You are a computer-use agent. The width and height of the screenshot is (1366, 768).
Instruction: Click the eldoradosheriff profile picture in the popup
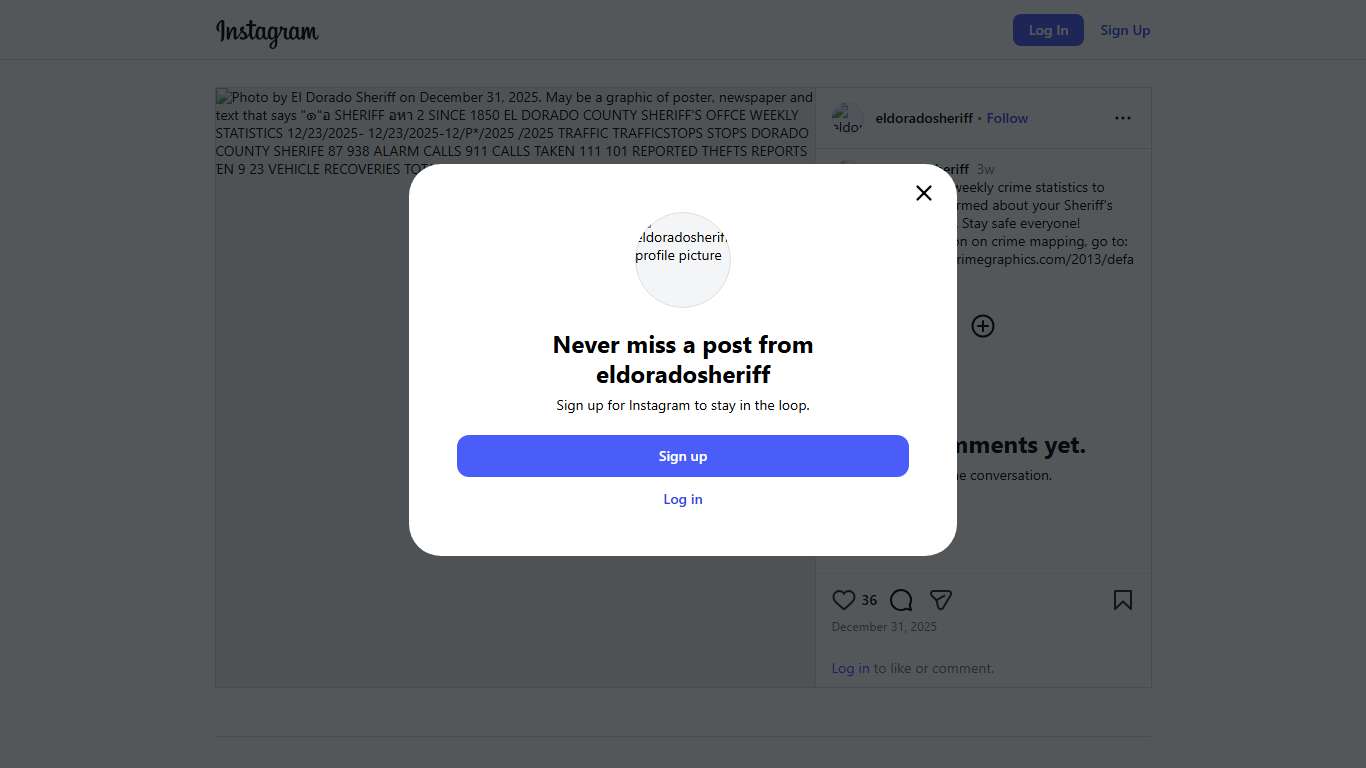[683, 259]
